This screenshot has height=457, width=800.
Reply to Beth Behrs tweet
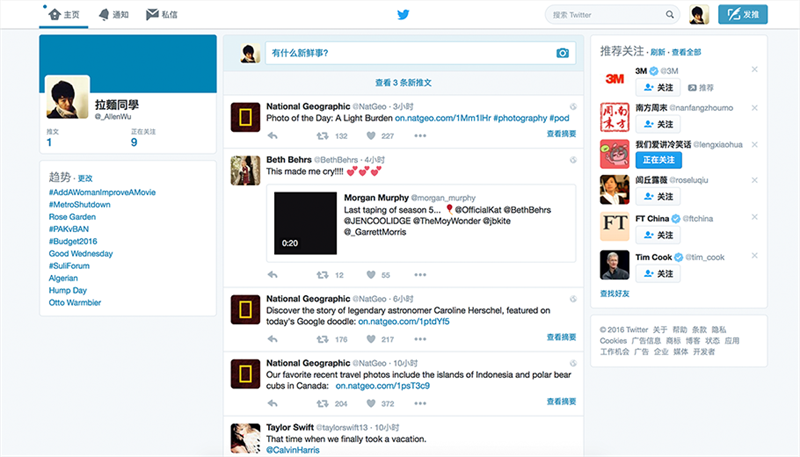[x=272, y=275]
